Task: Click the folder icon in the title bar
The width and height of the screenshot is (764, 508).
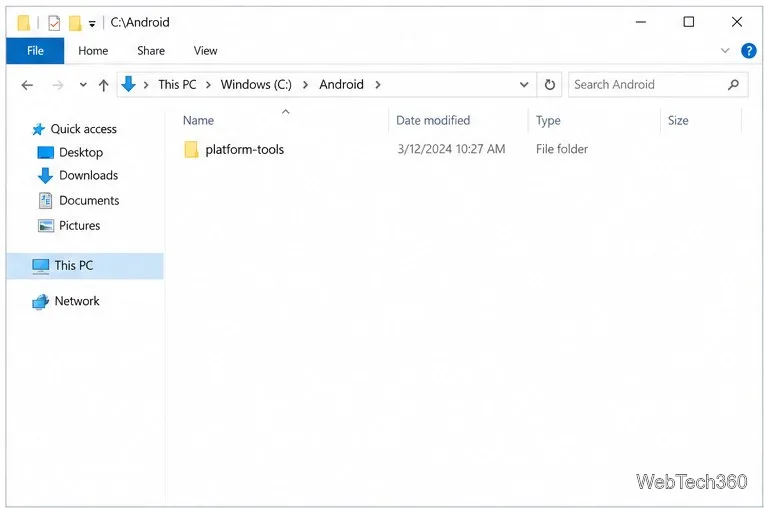Action: 23,22
